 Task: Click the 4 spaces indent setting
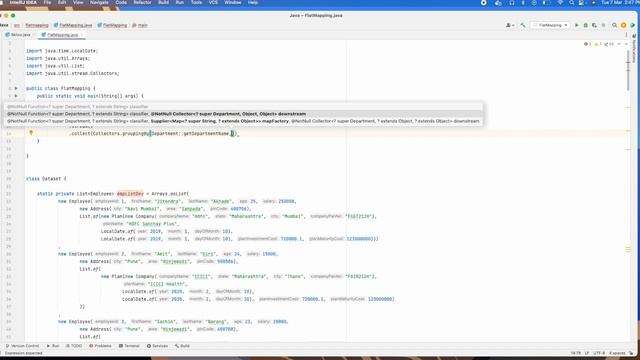617,353
